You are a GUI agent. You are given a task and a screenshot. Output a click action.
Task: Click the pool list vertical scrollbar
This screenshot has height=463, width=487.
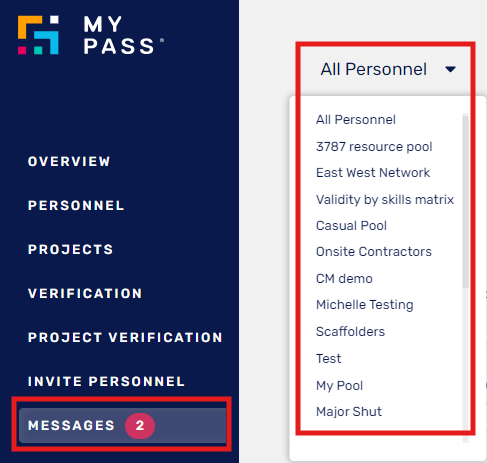(x=465, y=201)
